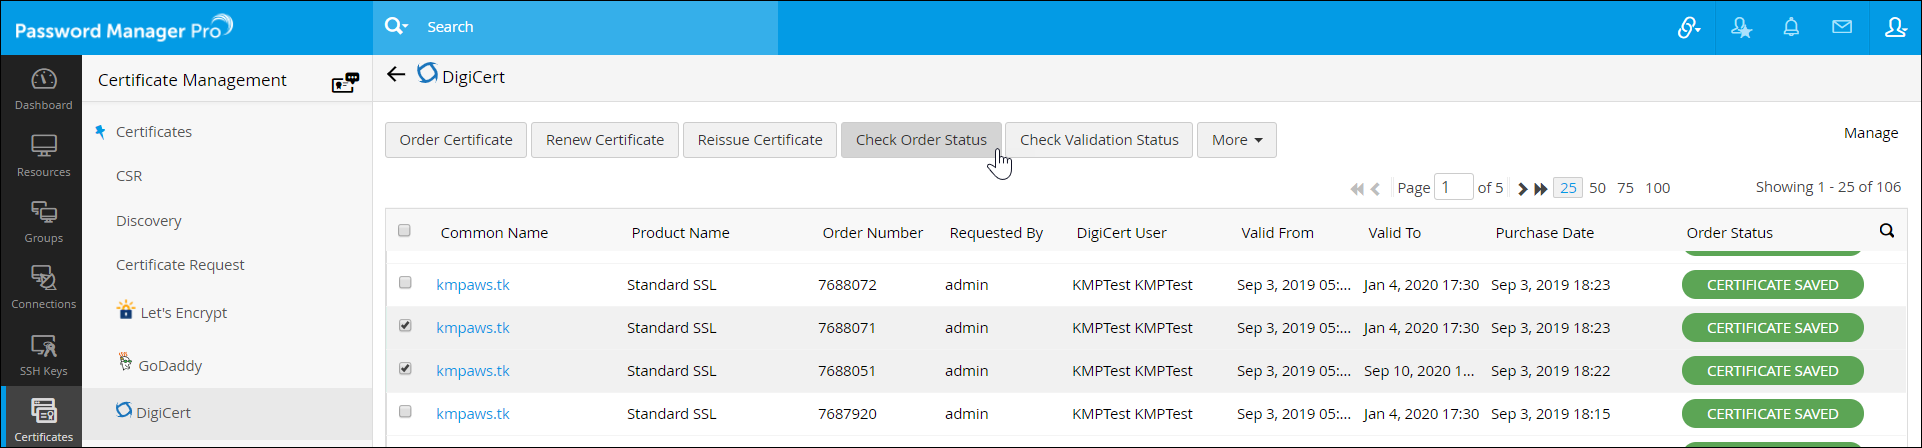
Task: Expand the More dropdown button
Action: pyautogui.click(x=1236, y=140)
